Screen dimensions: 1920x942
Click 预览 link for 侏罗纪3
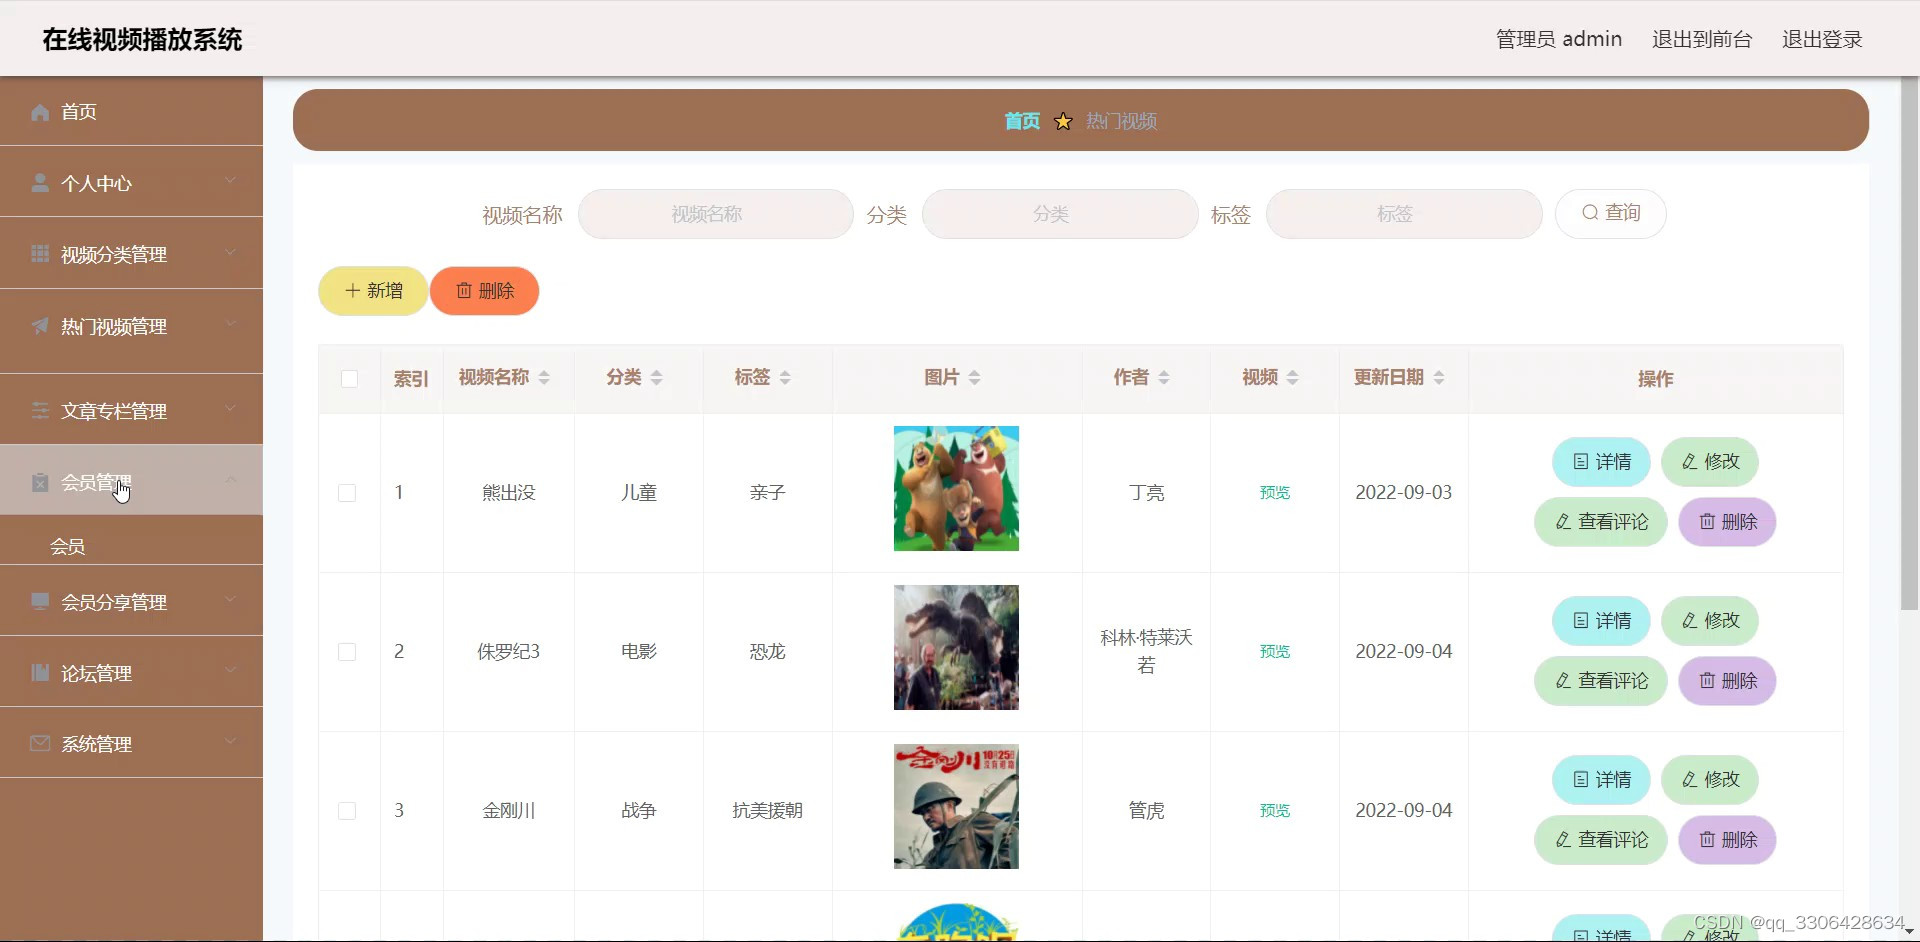[1275, 652]
